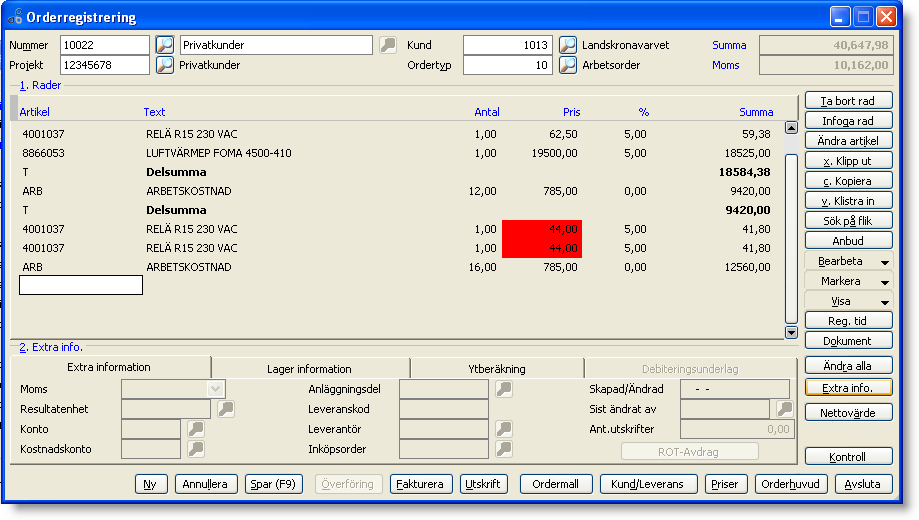919x520 pixels.
Task: Open the Ytberäkning tab
Action: coord(497,369)
